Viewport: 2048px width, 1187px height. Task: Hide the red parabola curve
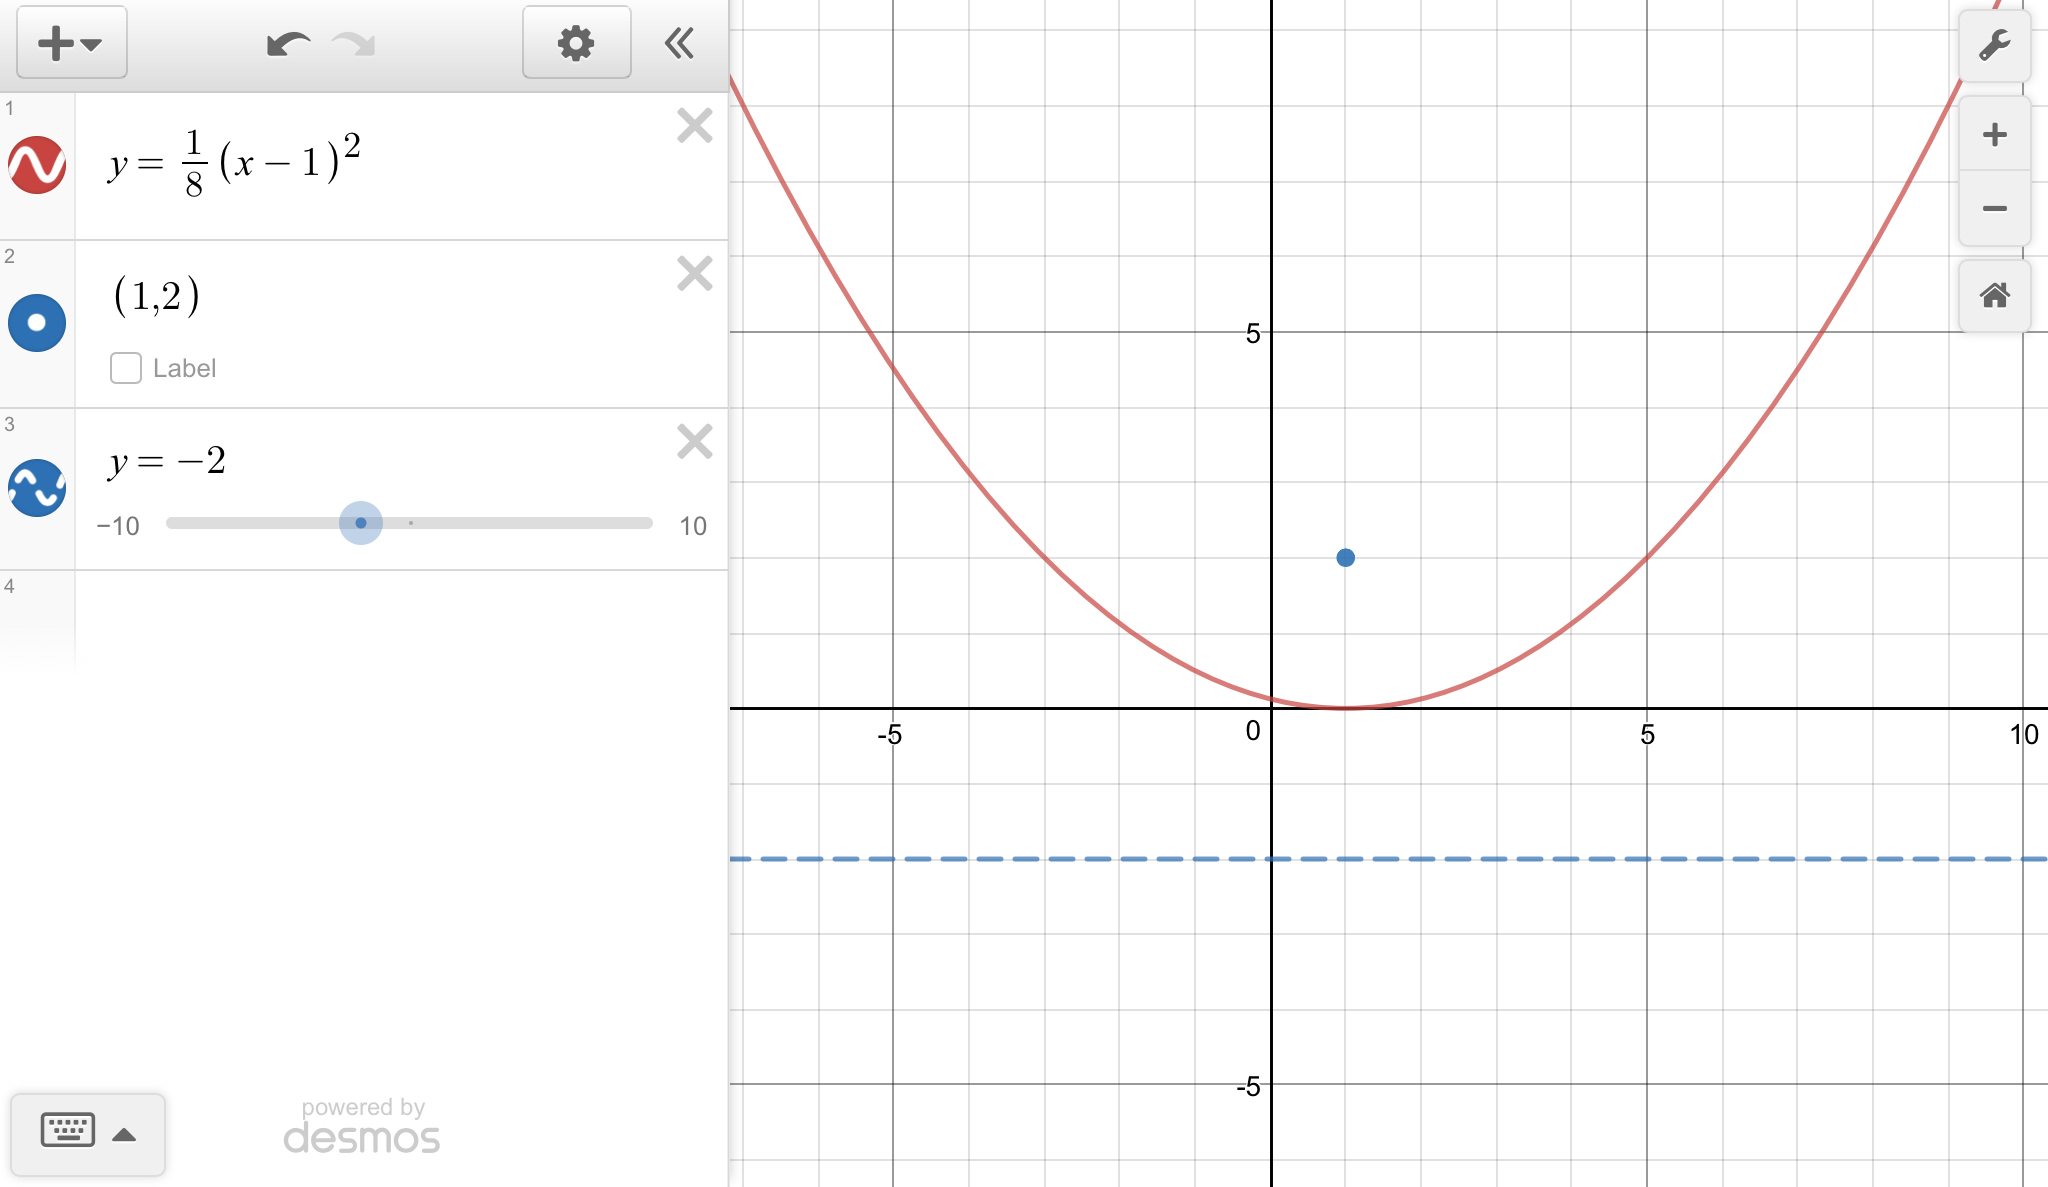pos(37,165)
